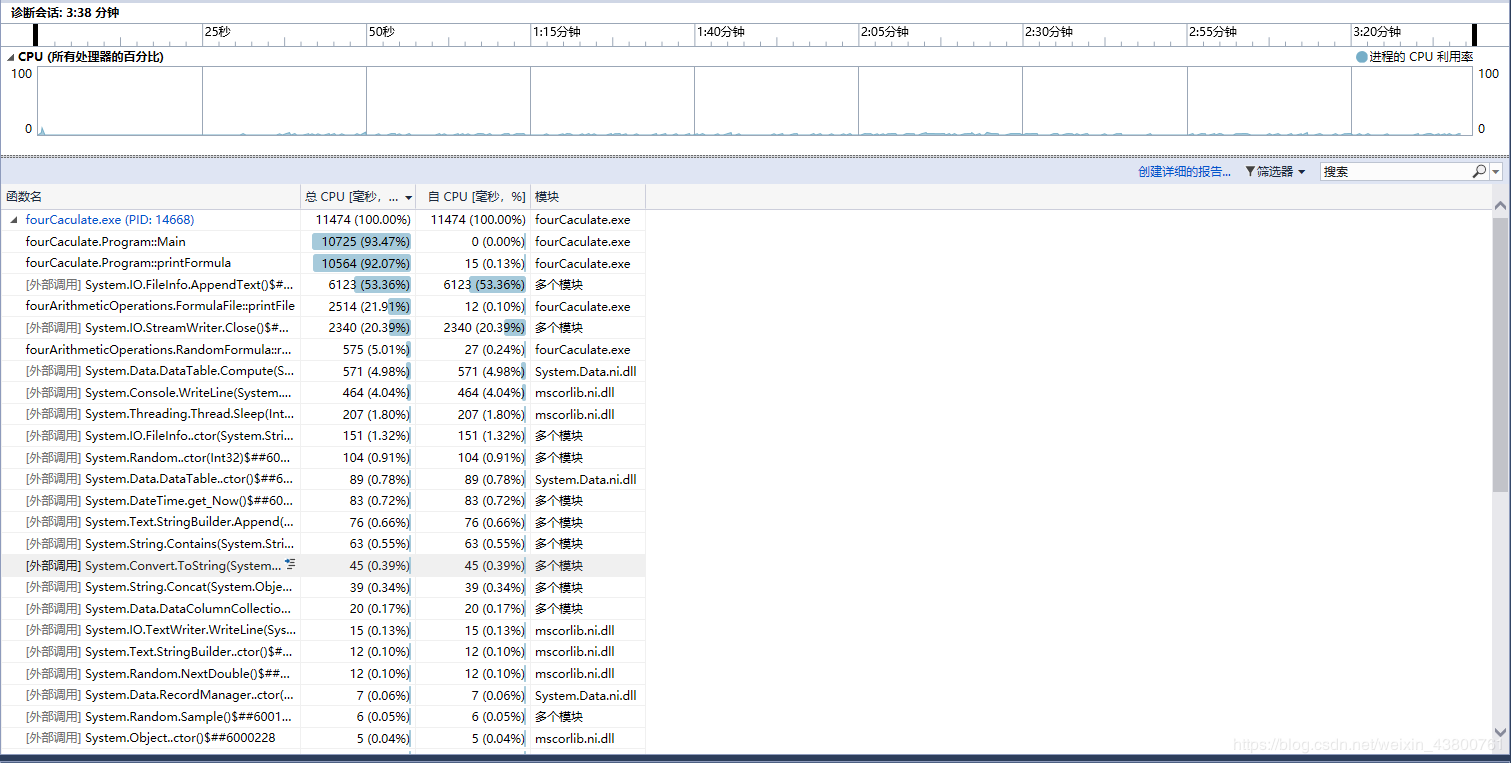Click the function list scrollbar up arrow
The height and width of the screenshot is (763, 1511).
(x=1500, y=206)
